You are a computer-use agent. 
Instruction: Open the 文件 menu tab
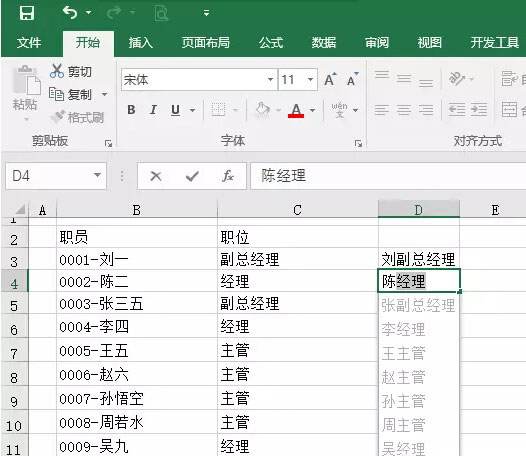coord(29,43)
